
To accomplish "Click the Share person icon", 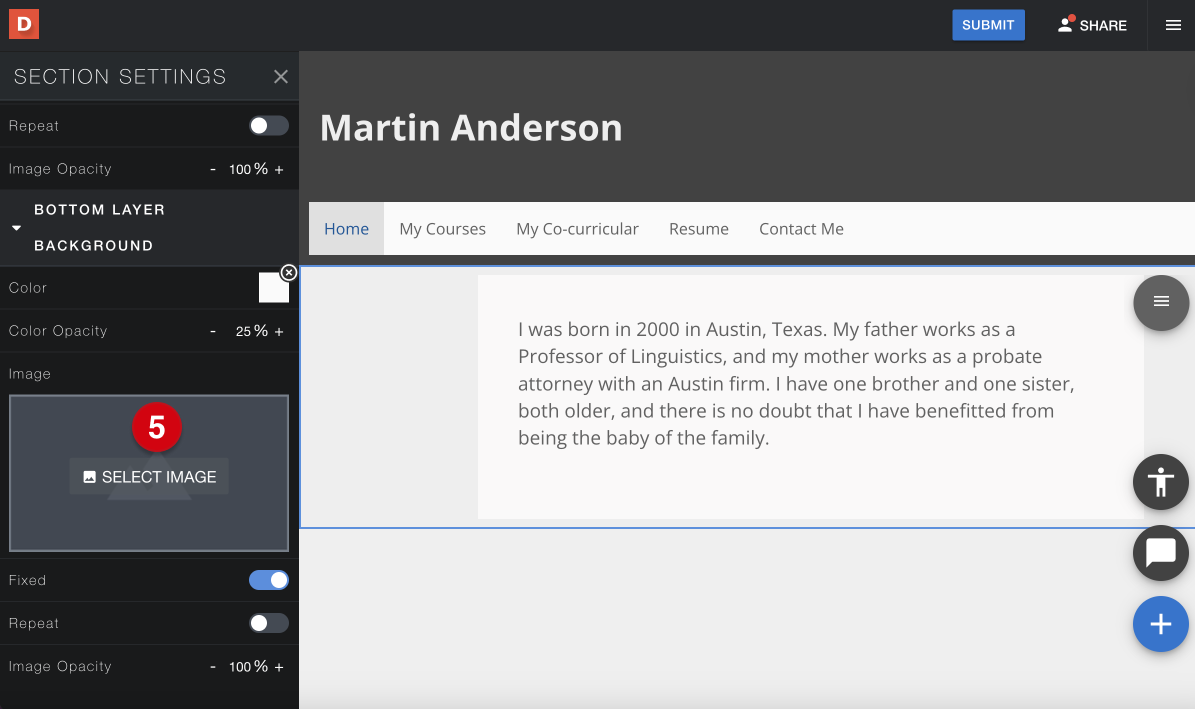I will 1065,24.
